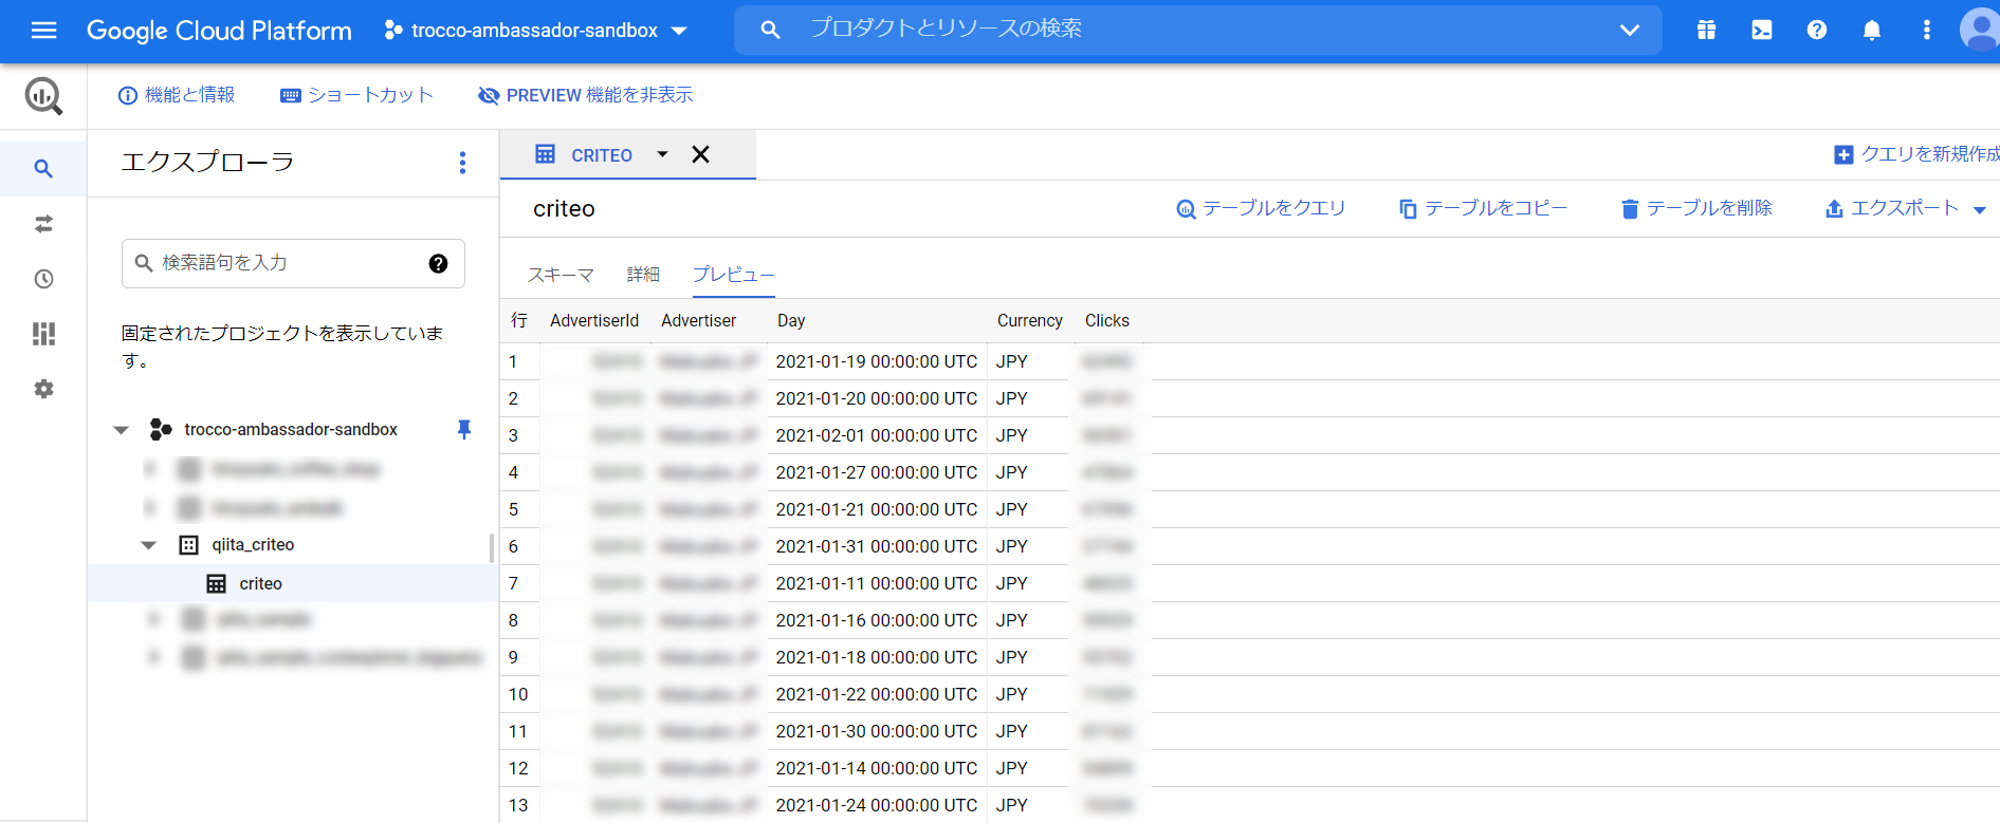Focus the product and resource search field
The height and width of the screenshot is (823, 2000).
(x=1200, y=29)
